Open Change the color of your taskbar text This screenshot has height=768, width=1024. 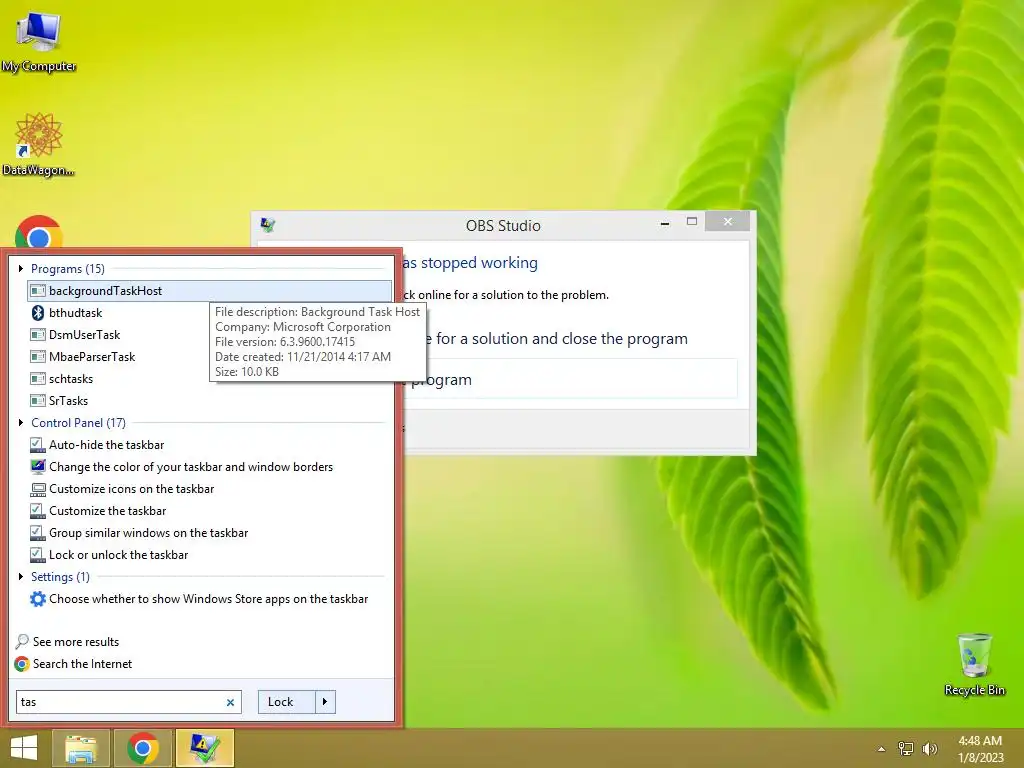[191, 467]
